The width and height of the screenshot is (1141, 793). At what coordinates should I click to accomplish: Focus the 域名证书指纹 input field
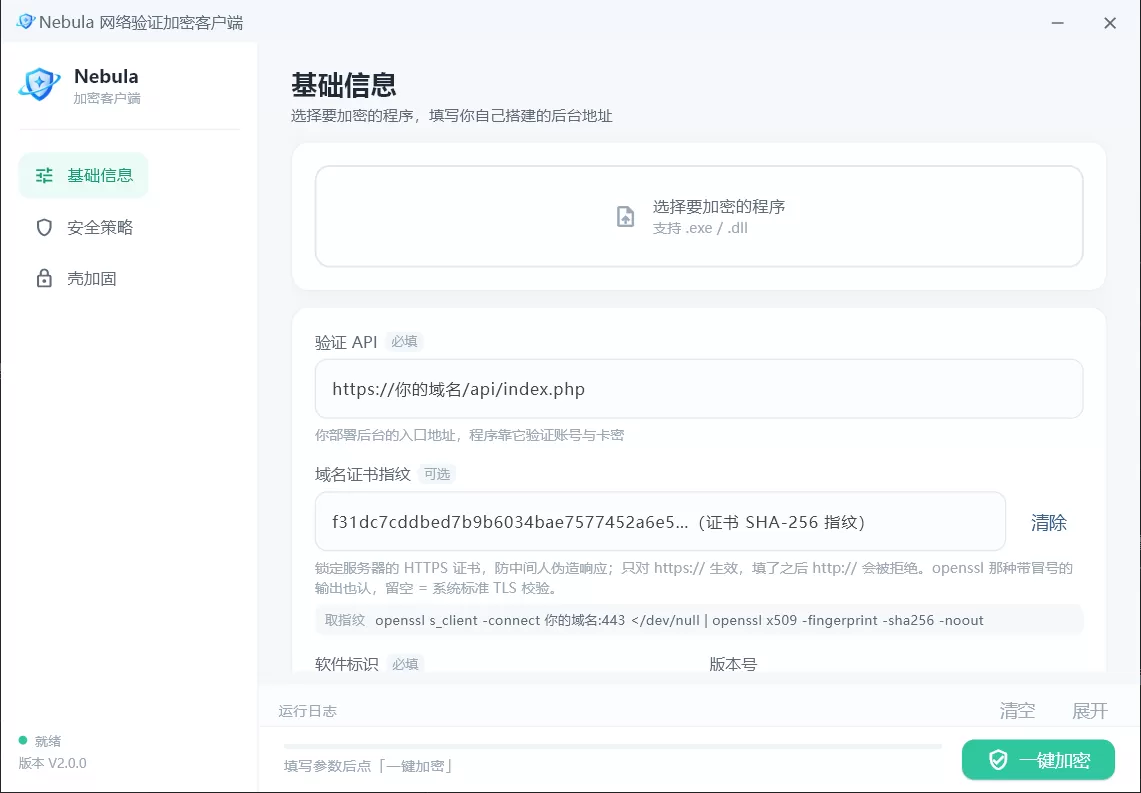tap(660, 522)
